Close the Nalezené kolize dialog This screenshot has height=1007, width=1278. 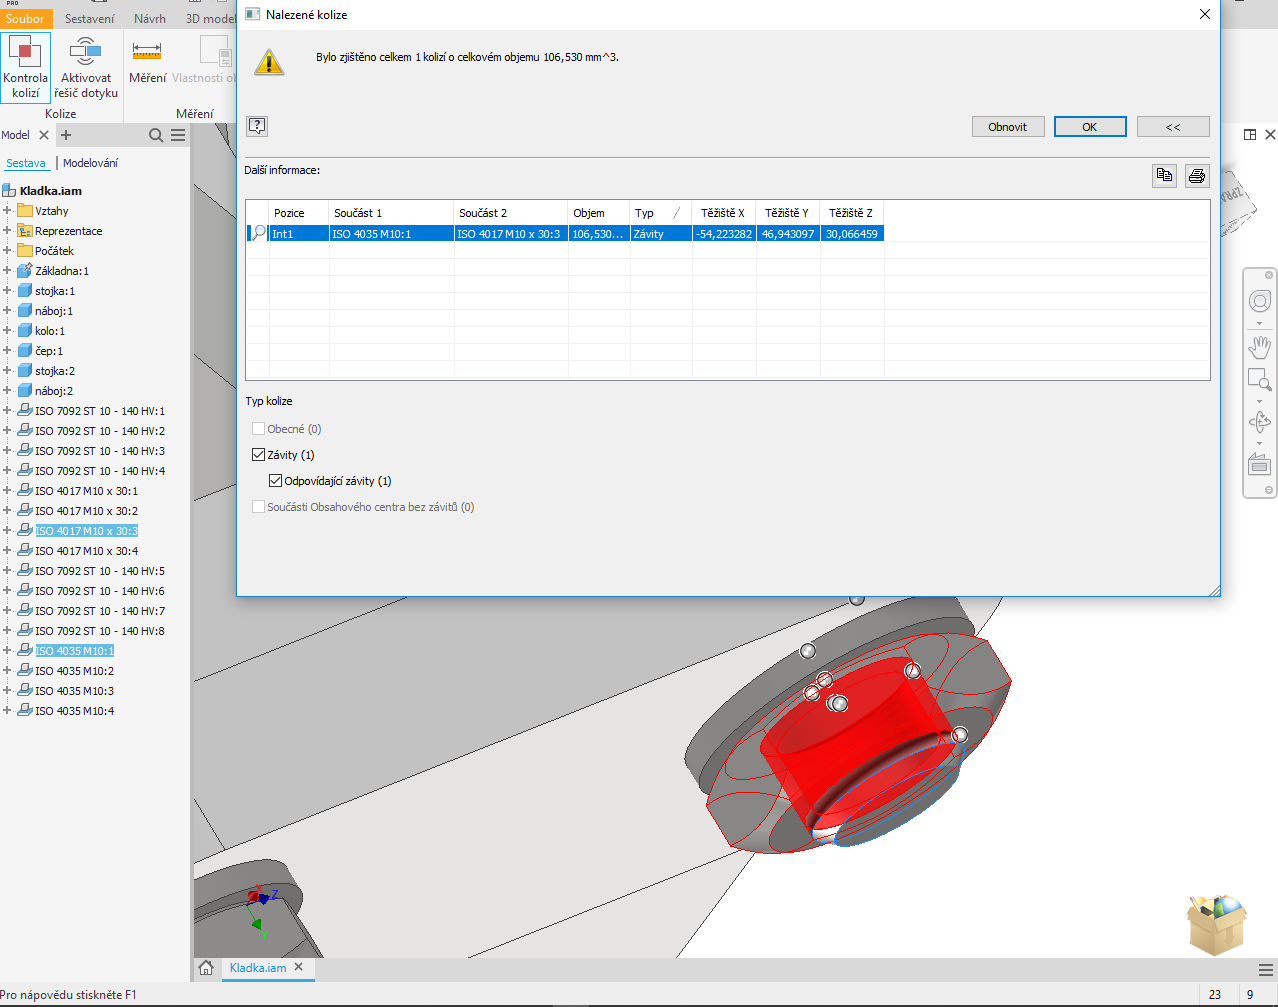coord(1205,14)
